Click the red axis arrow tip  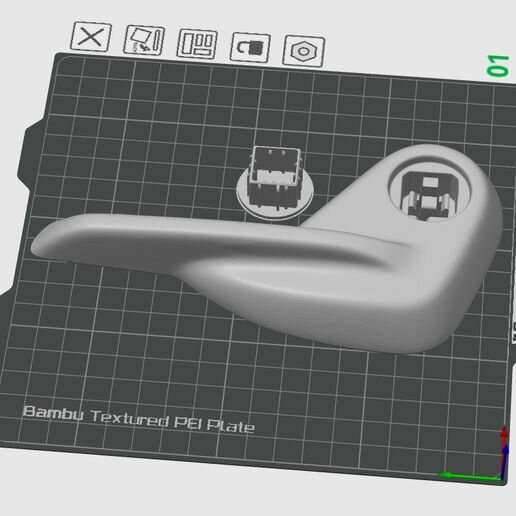[504, 432]
